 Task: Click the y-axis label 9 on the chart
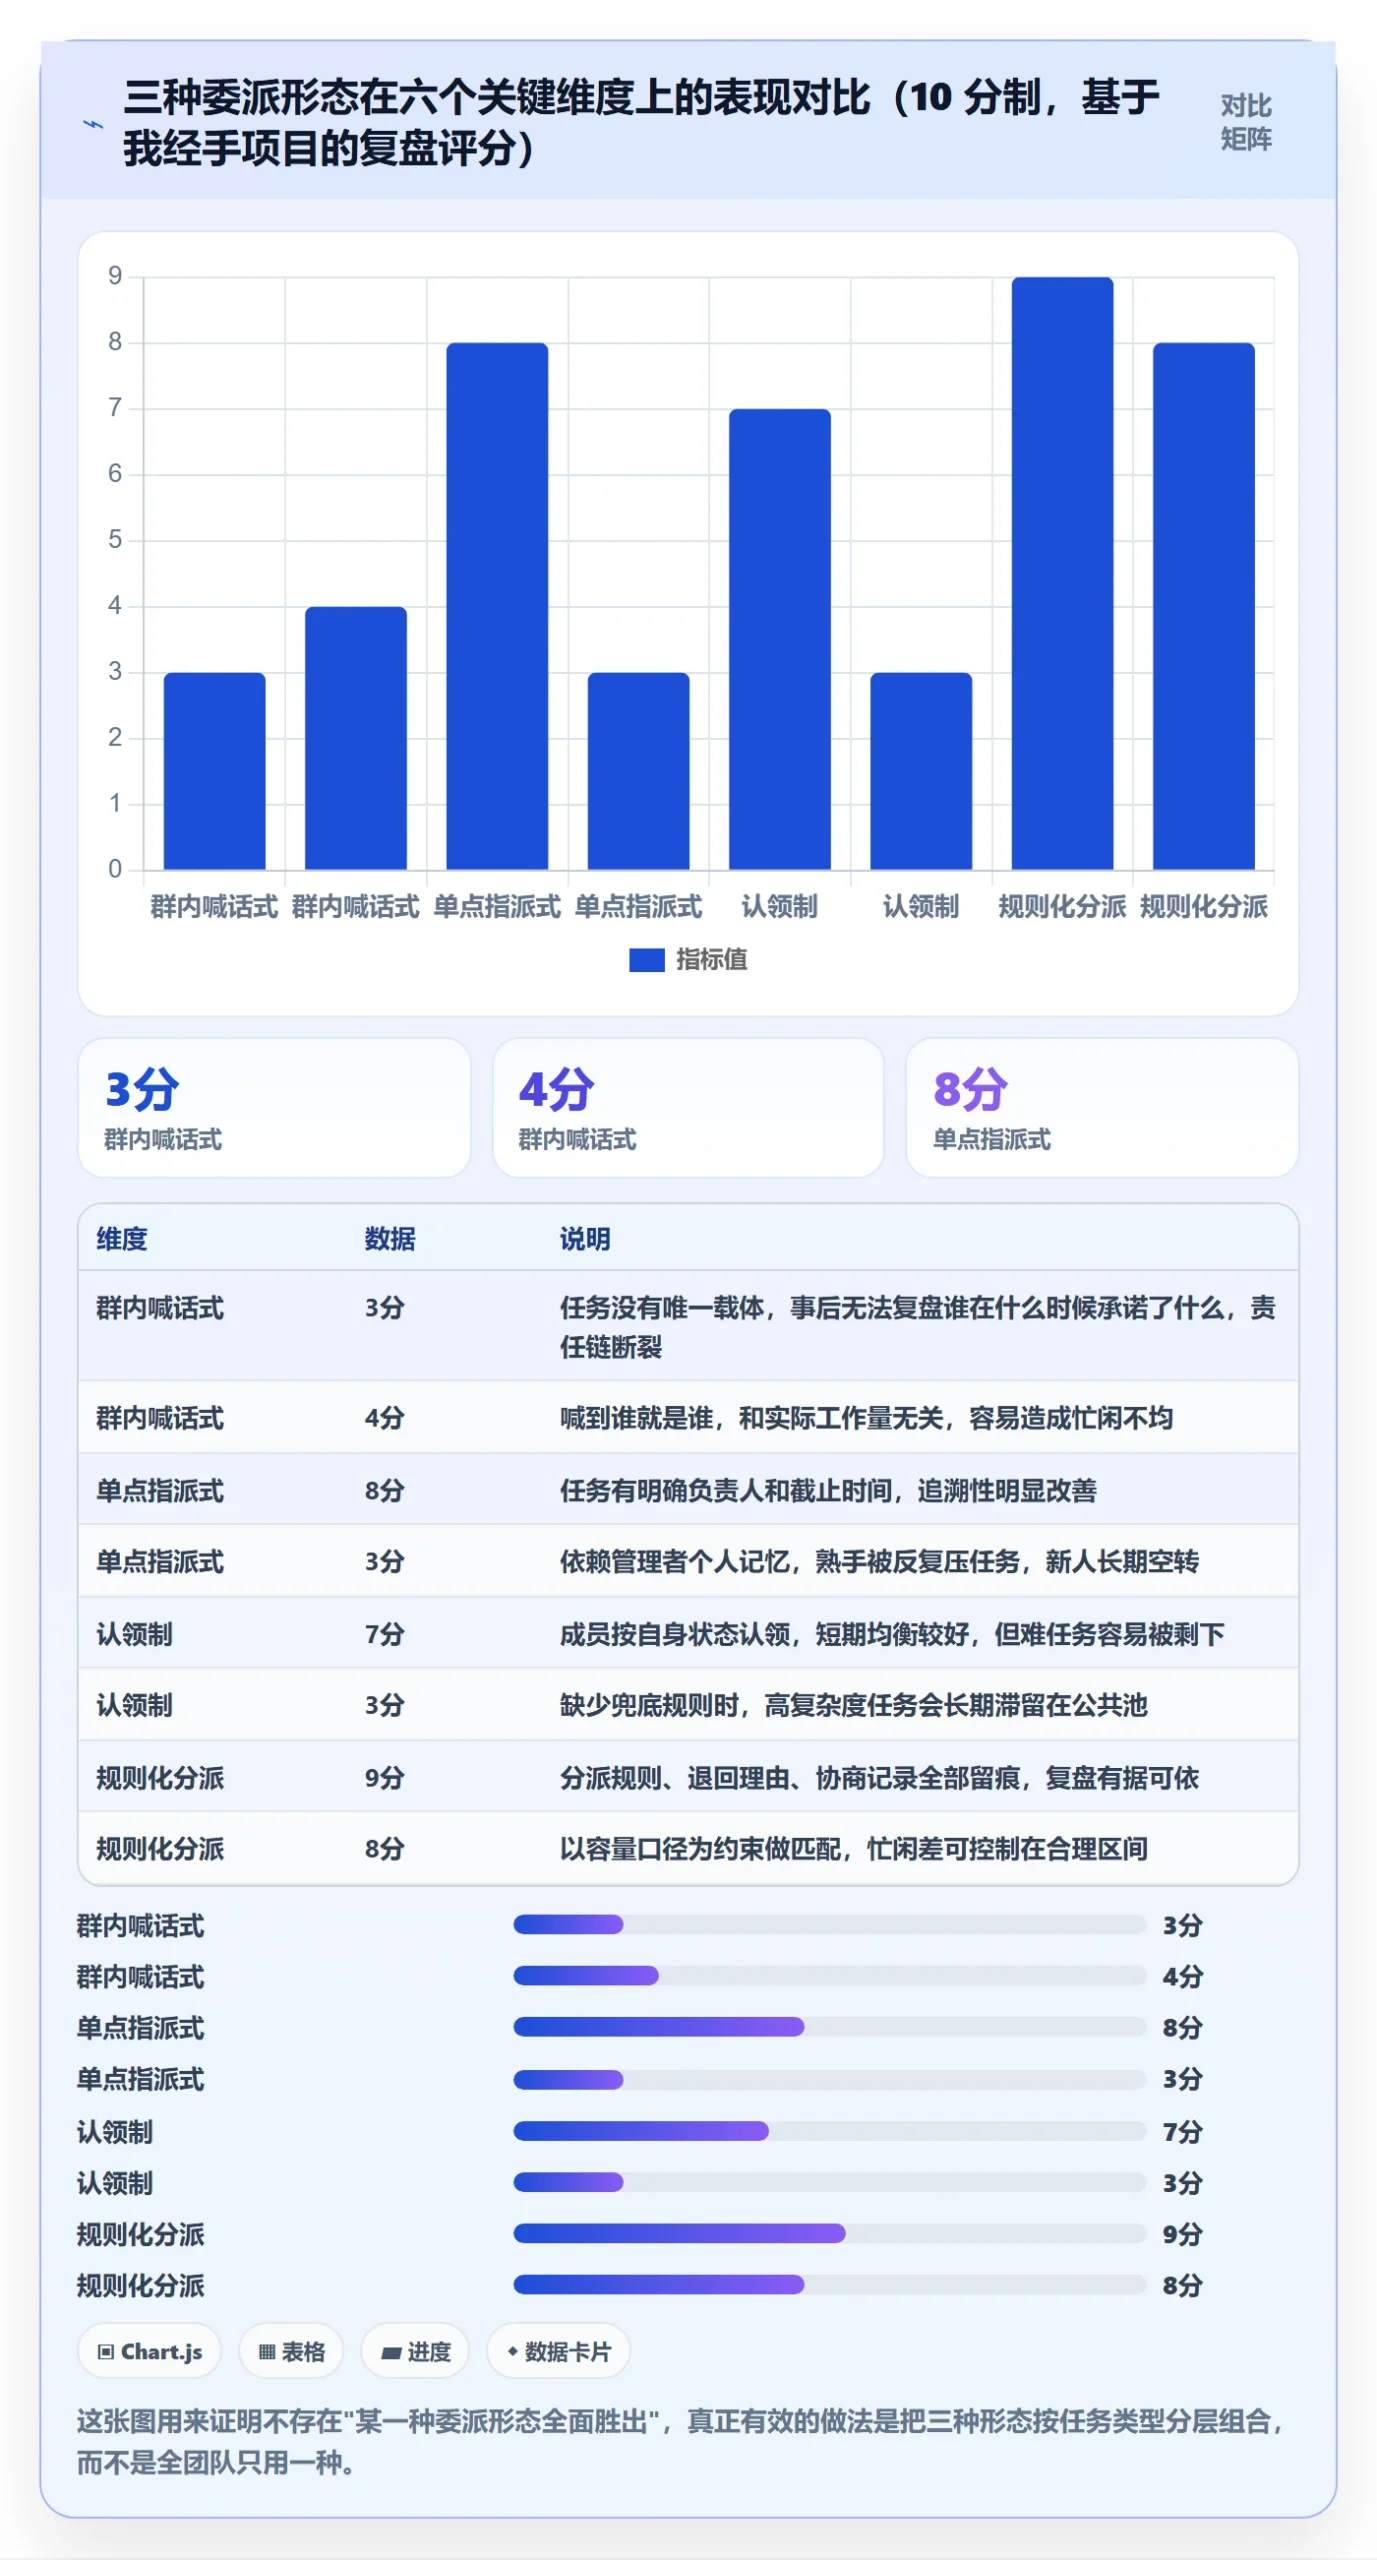115,276
